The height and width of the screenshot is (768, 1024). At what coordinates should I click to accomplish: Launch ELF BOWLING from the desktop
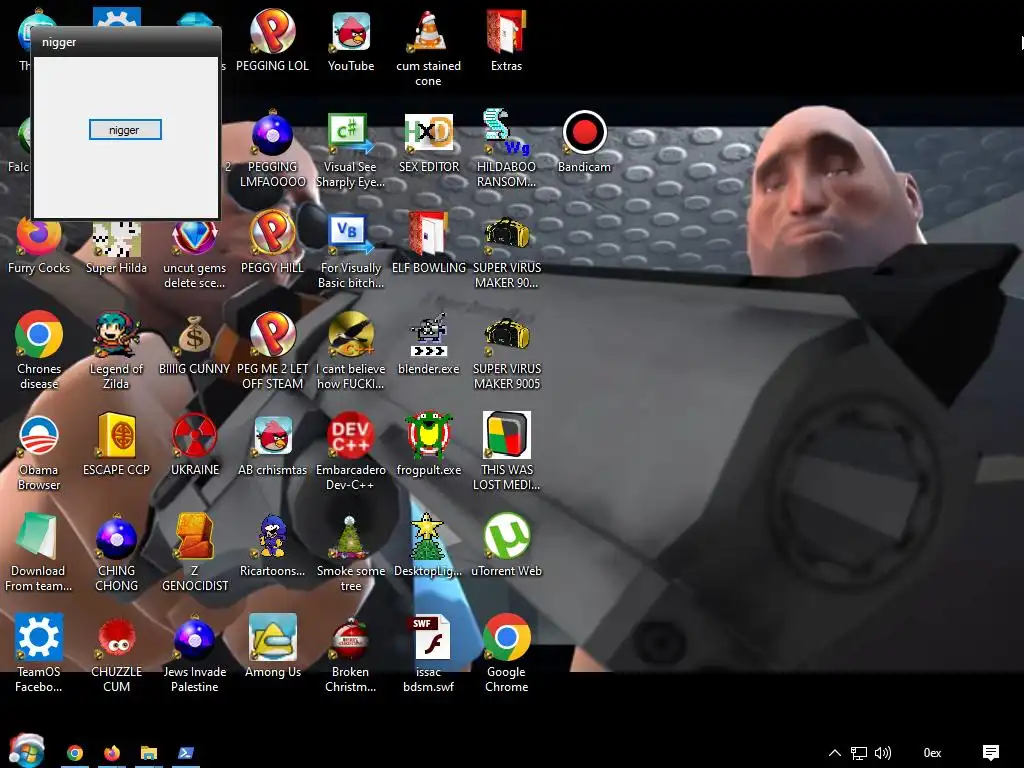428,234
